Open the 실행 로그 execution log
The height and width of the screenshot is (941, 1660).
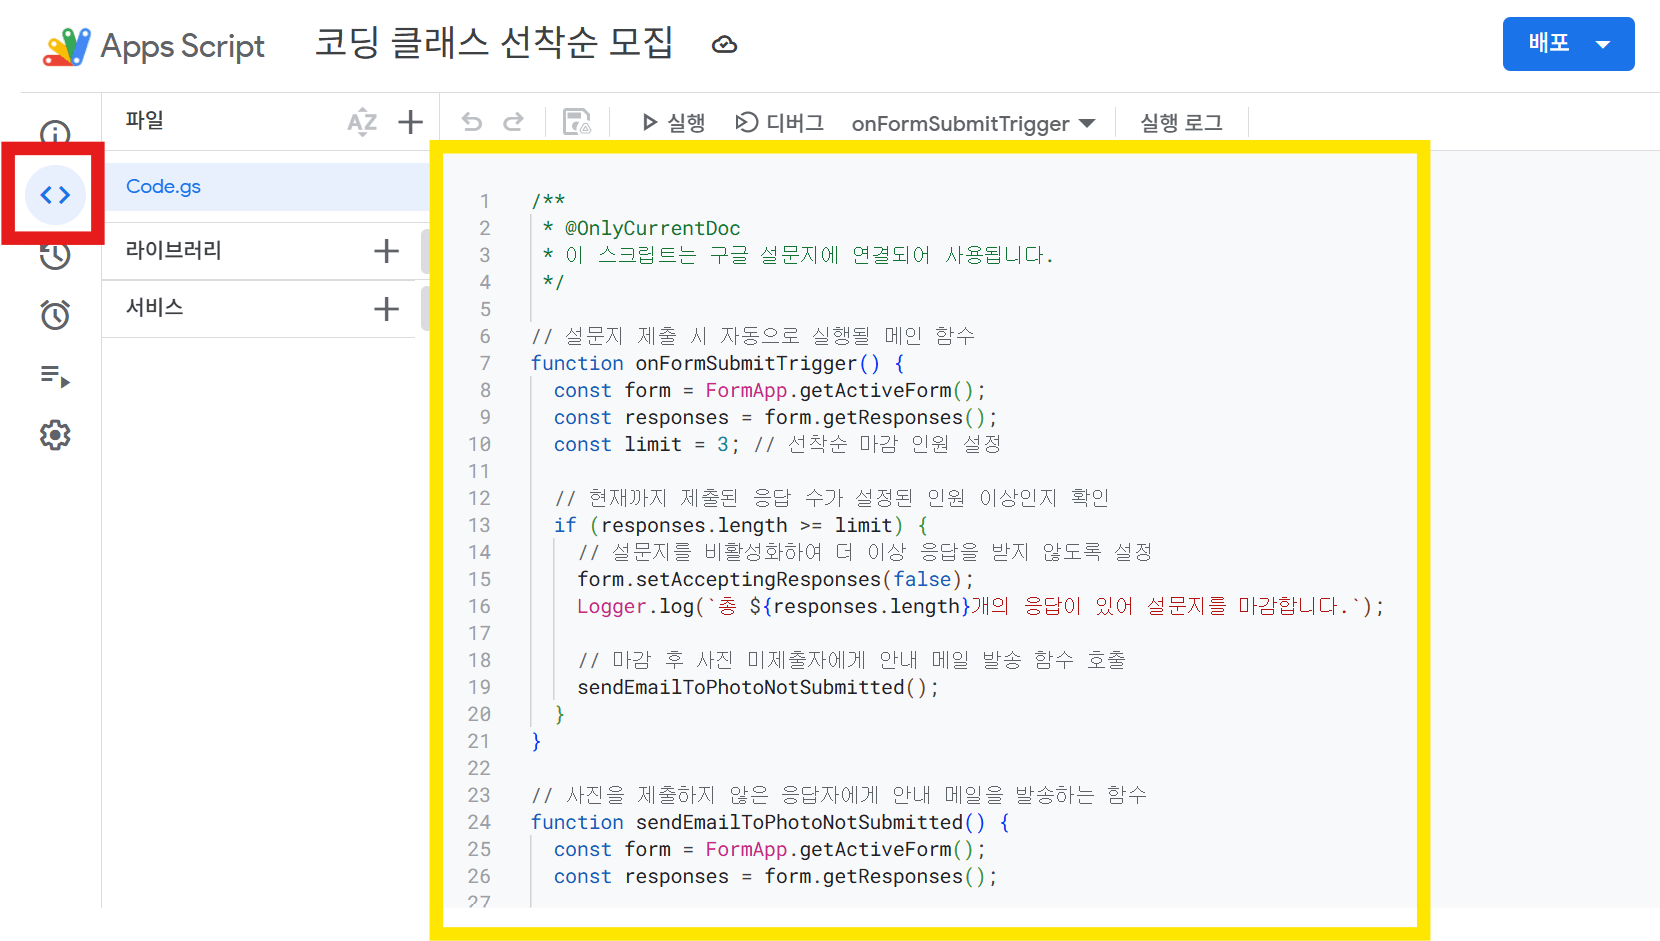(x=1181, y=123)
